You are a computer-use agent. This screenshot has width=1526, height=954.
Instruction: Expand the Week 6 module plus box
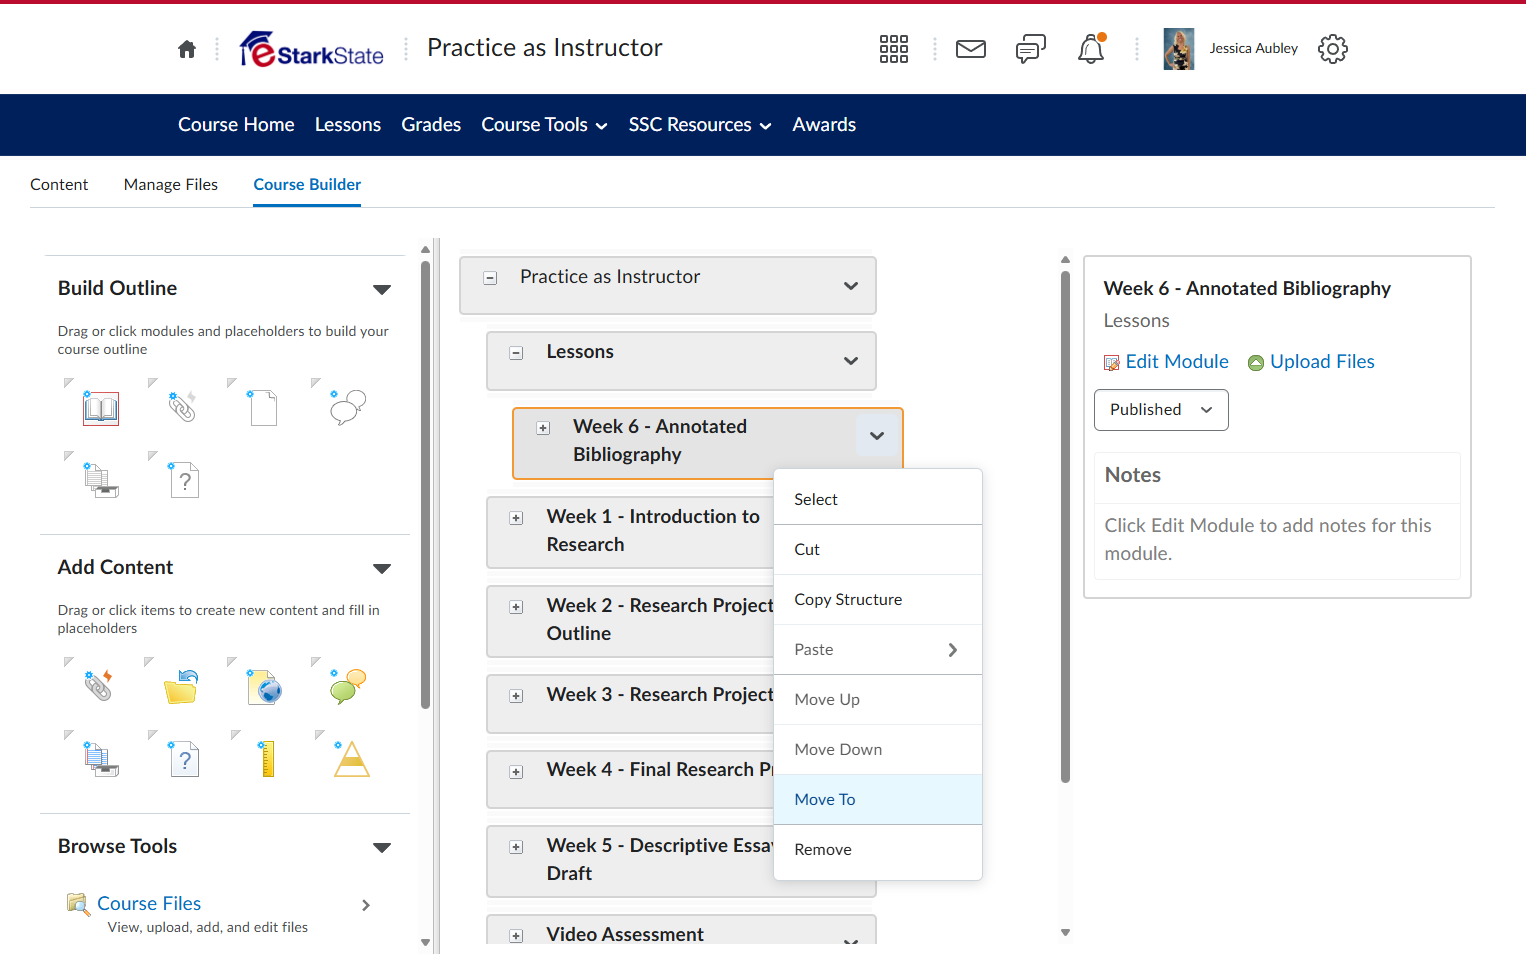[x=543, y=428]
